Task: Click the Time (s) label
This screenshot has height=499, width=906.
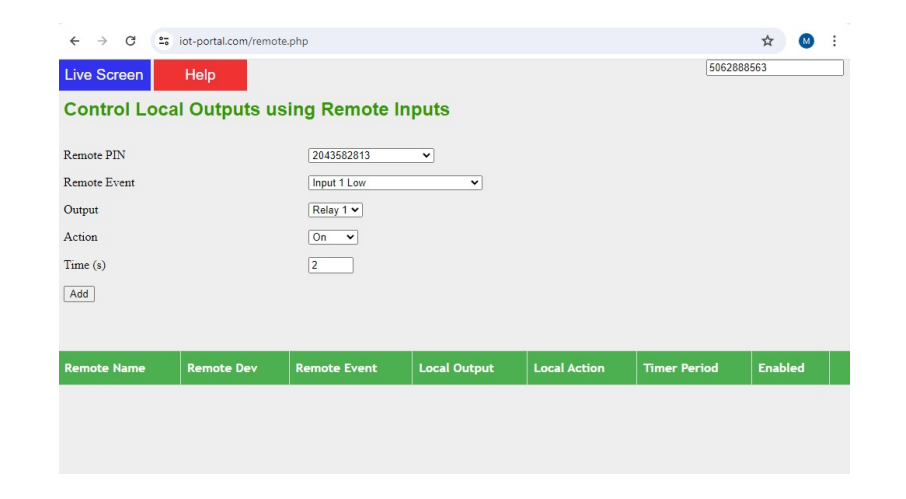Action: coord(84,265)
